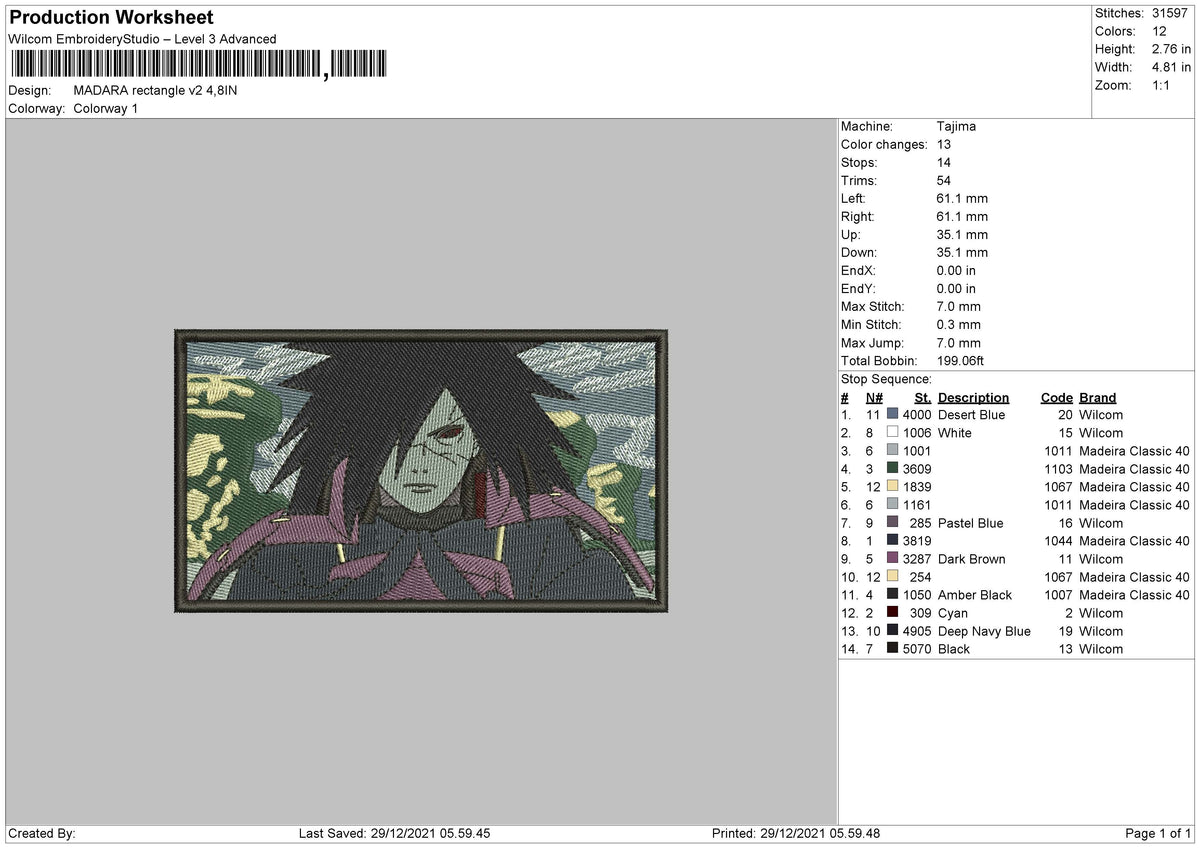Click the Code column header

tap(1056, 397)
